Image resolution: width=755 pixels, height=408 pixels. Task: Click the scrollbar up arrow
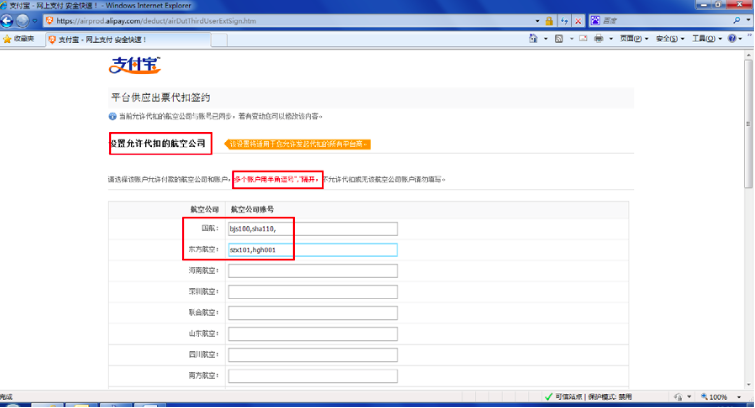coord(749,55)
